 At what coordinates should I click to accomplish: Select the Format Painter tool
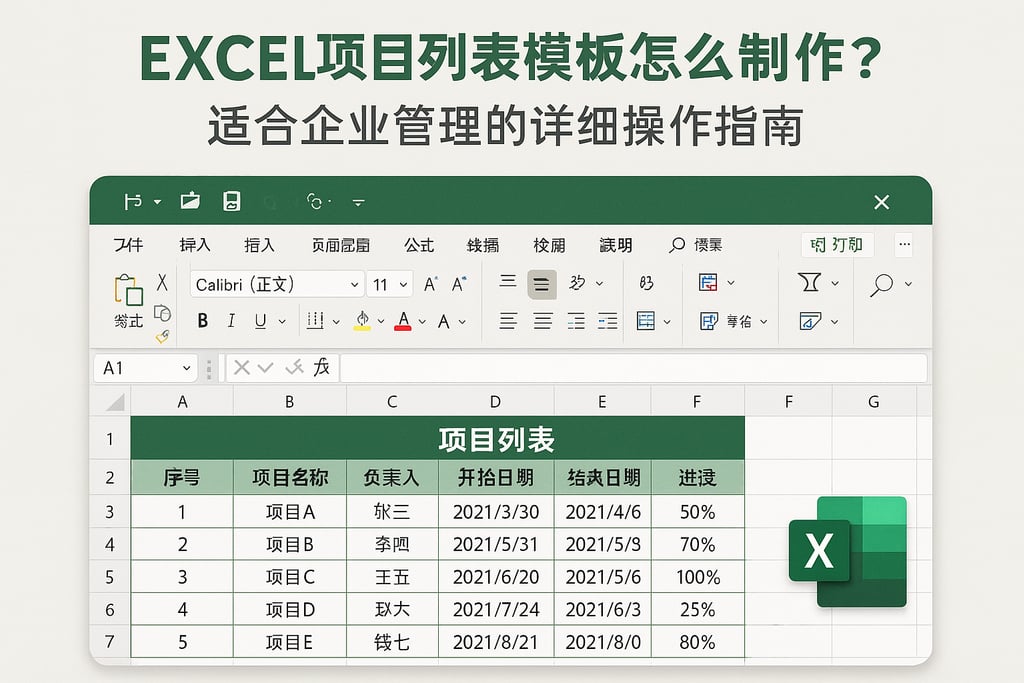pos(162,338)
